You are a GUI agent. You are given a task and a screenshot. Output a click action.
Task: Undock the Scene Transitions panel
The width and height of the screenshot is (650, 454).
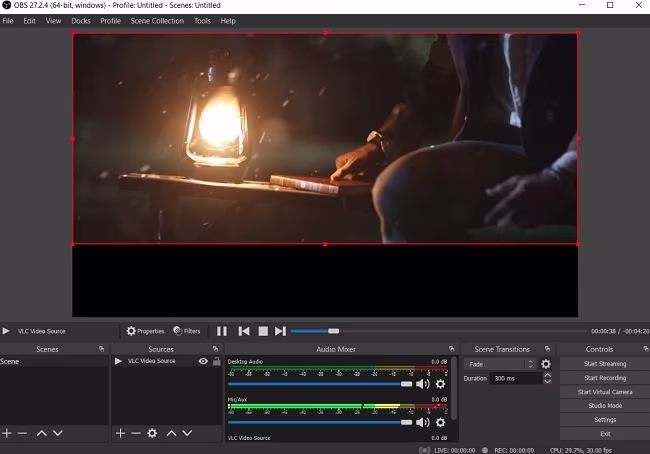click(x=548, y=349)
